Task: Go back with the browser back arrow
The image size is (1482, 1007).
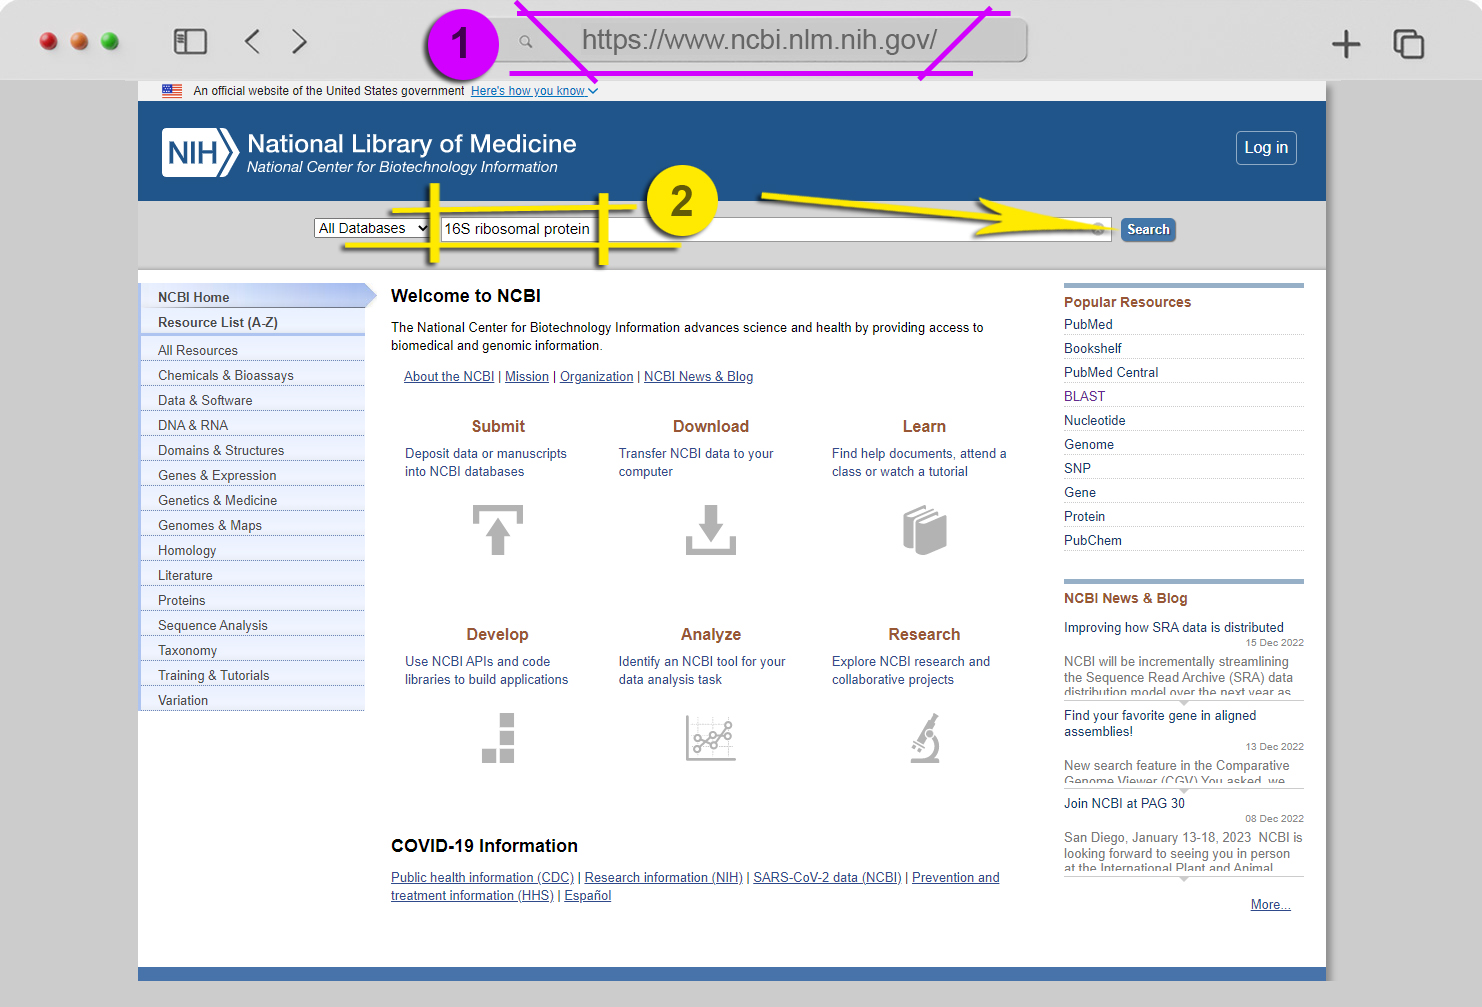Action: tap(252, 41)
